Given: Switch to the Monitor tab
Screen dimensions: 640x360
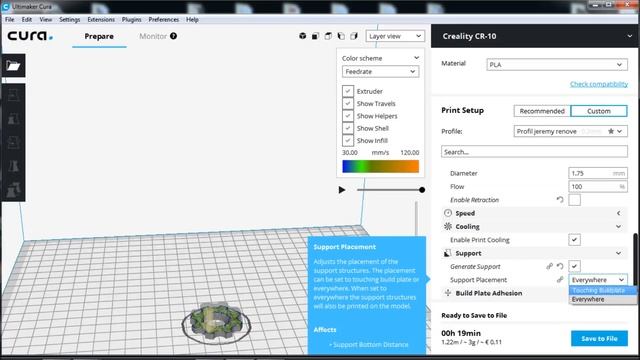Looking at the screenshot, I should click(153, 36).
